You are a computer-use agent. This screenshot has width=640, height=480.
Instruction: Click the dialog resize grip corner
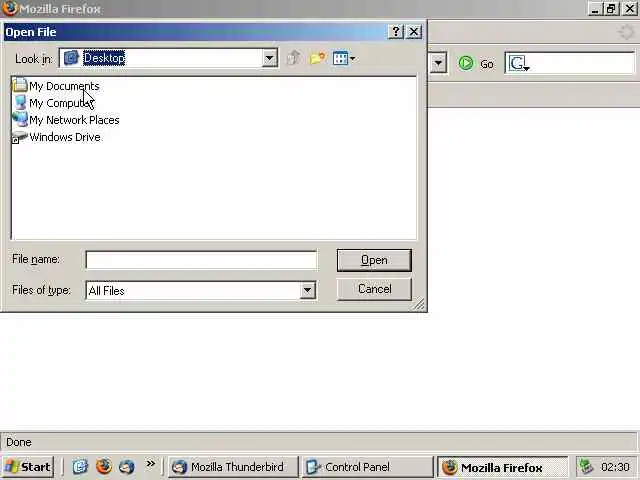tap(419, 304)
